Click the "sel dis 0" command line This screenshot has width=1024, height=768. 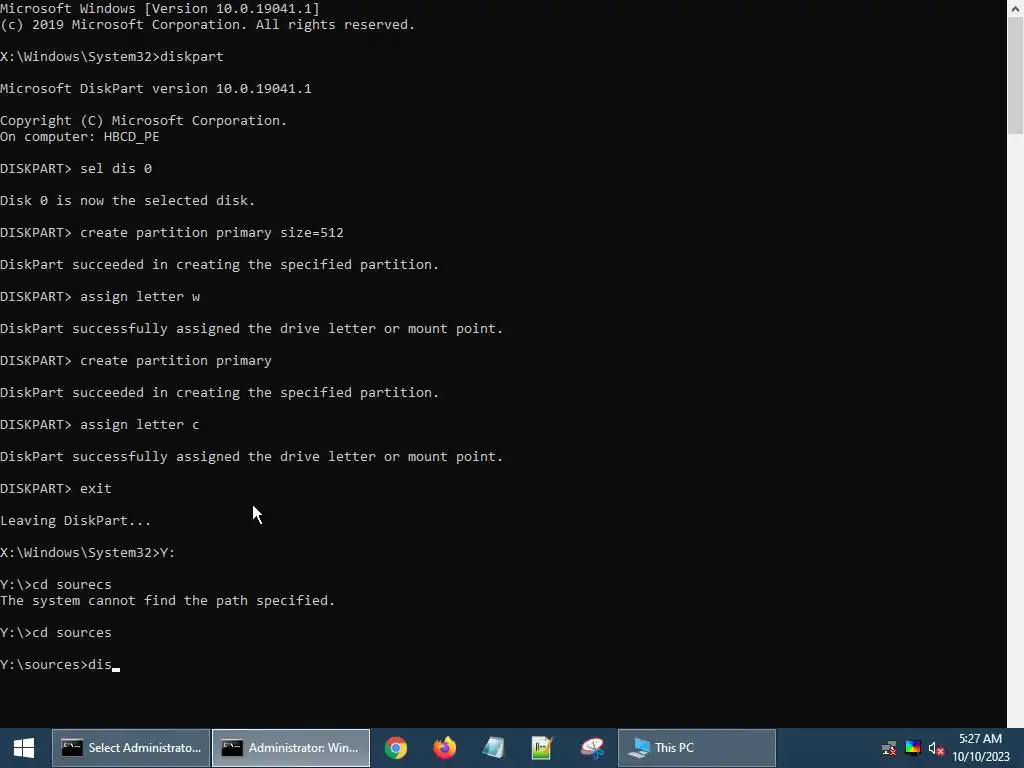[x=76, y=168]
